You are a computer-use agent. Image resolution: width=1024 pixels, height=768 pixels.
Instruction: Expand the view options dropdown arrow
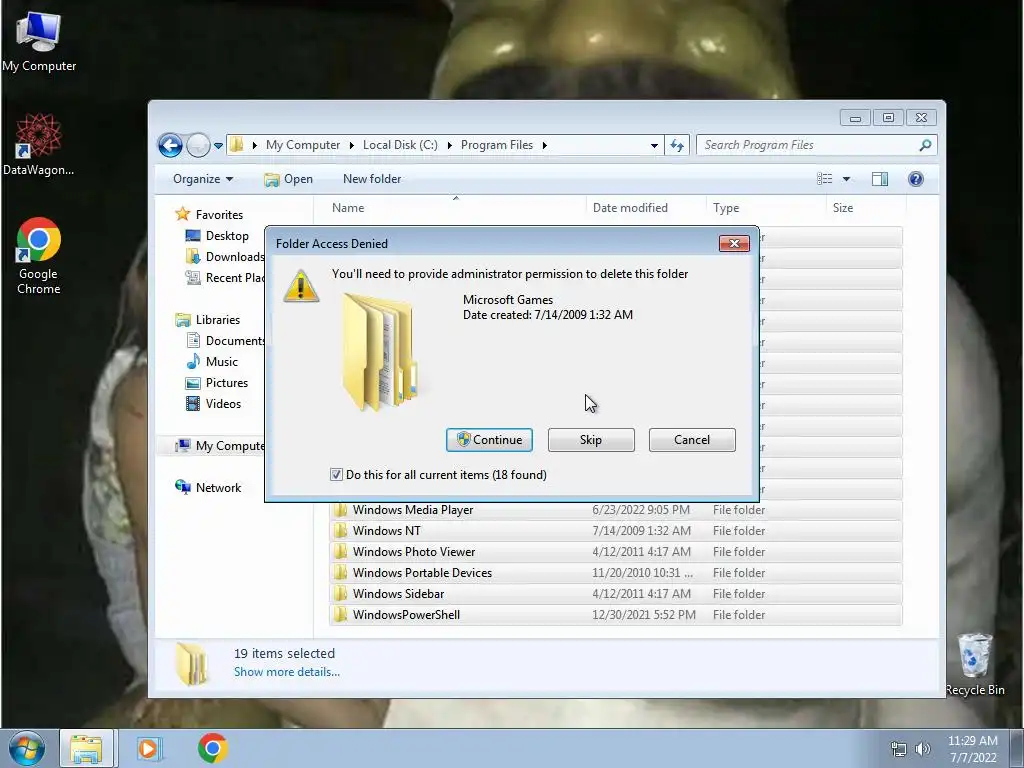[x=846, y=179]
